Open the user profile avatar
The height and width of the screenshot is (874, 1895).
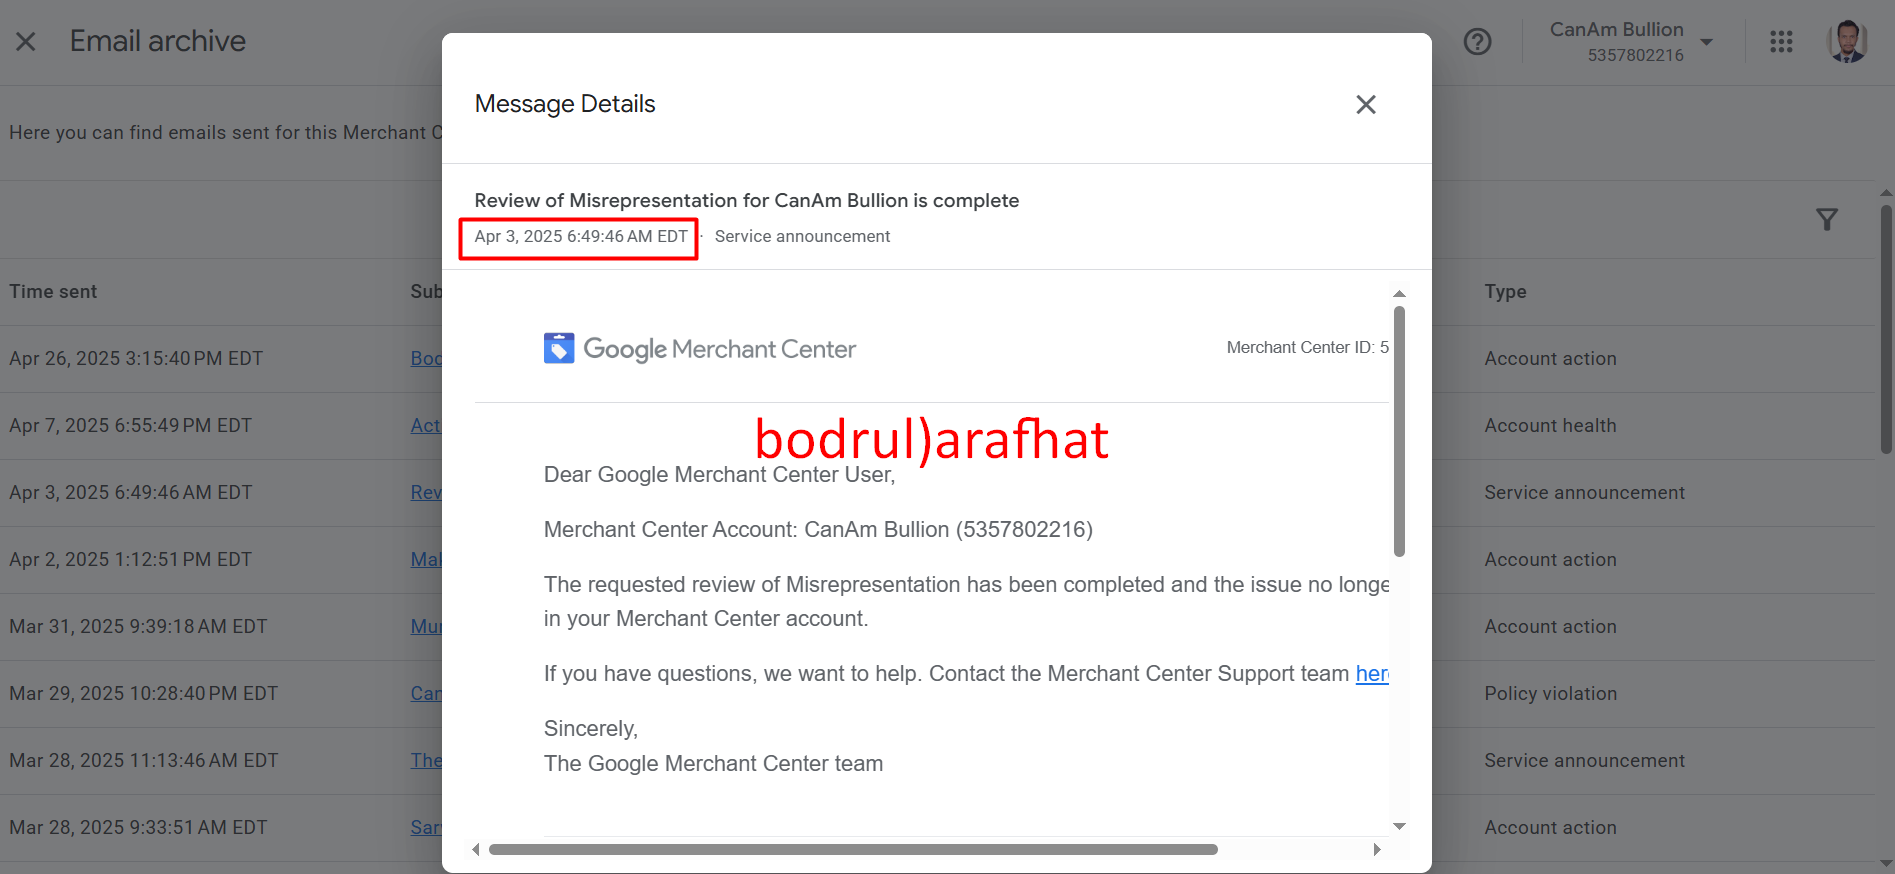click(1847, 41)
